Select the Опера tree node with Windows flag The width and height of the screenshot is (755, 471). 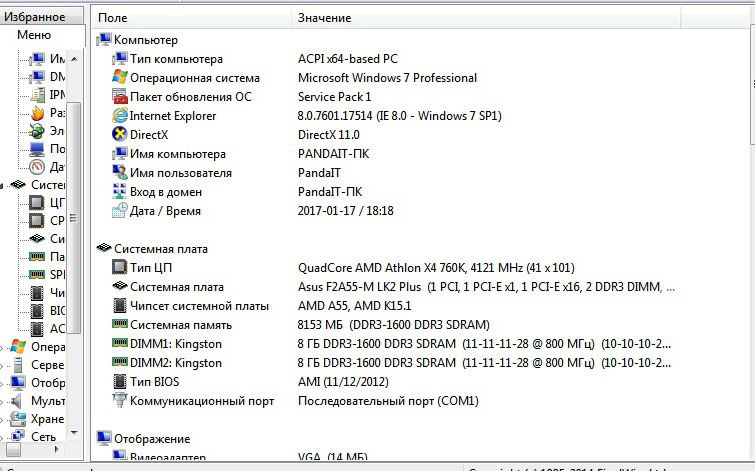38,347
